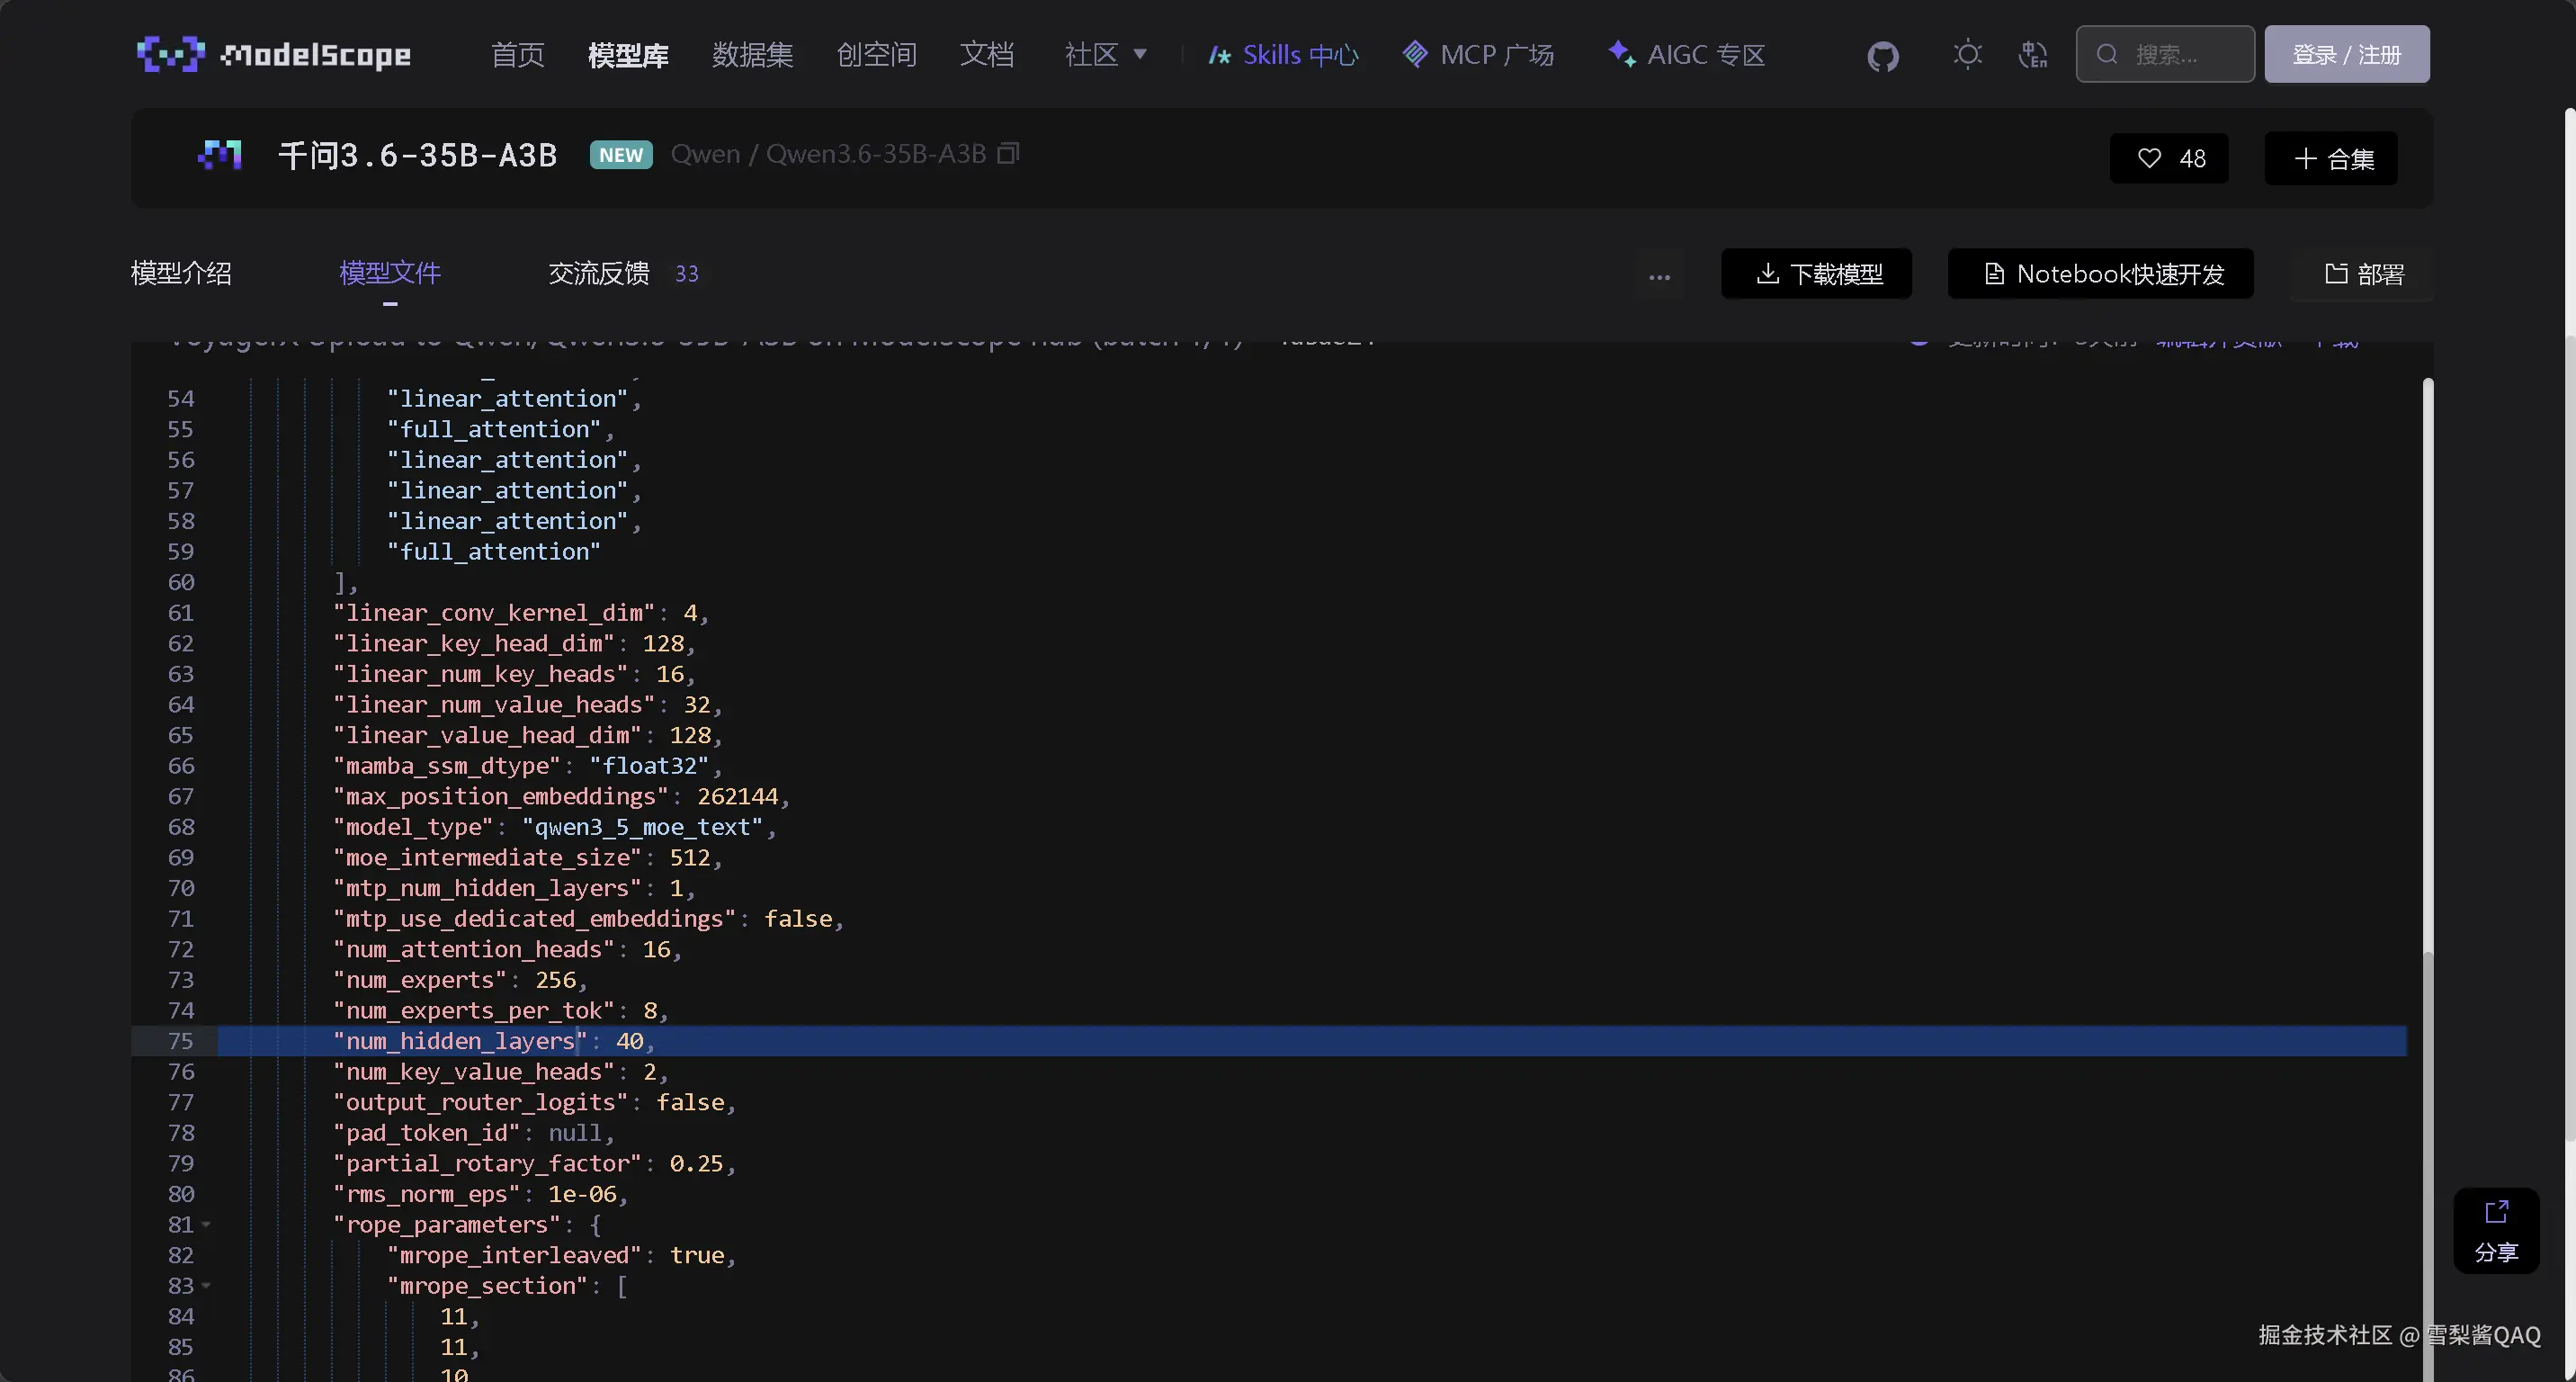The image size is (2576, 1382).
Task: Expand the 社区 dropdown menu
Action: [x=1105, y=54]
